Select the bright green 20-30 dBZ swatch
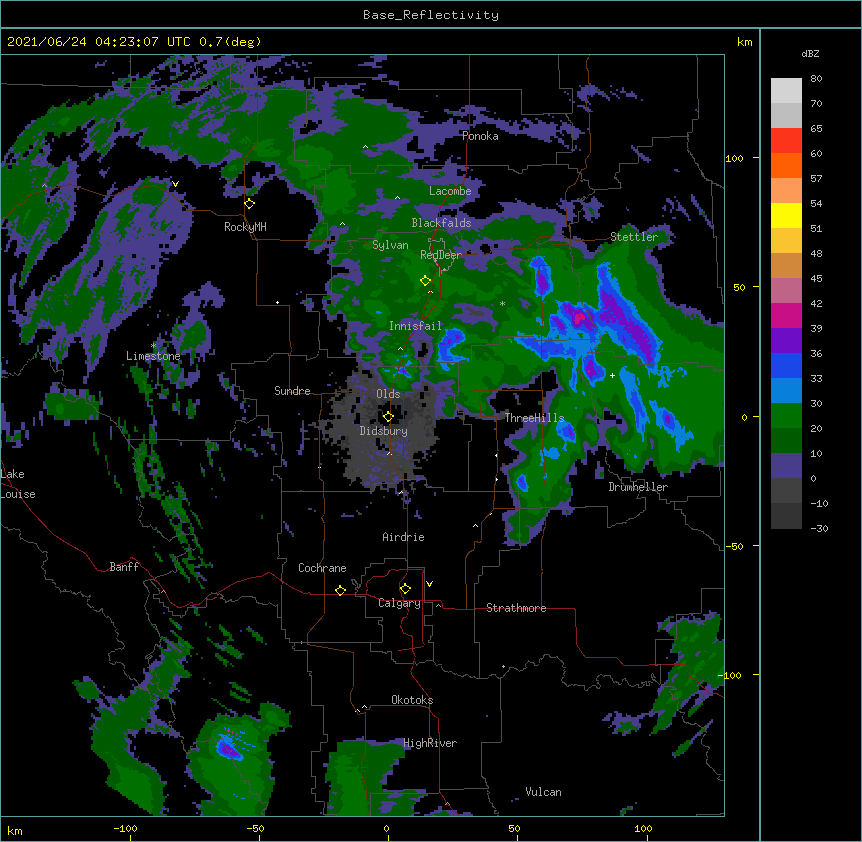Viewport: 862px width, 842px height. pyautogui.click(x=786, y=416)
